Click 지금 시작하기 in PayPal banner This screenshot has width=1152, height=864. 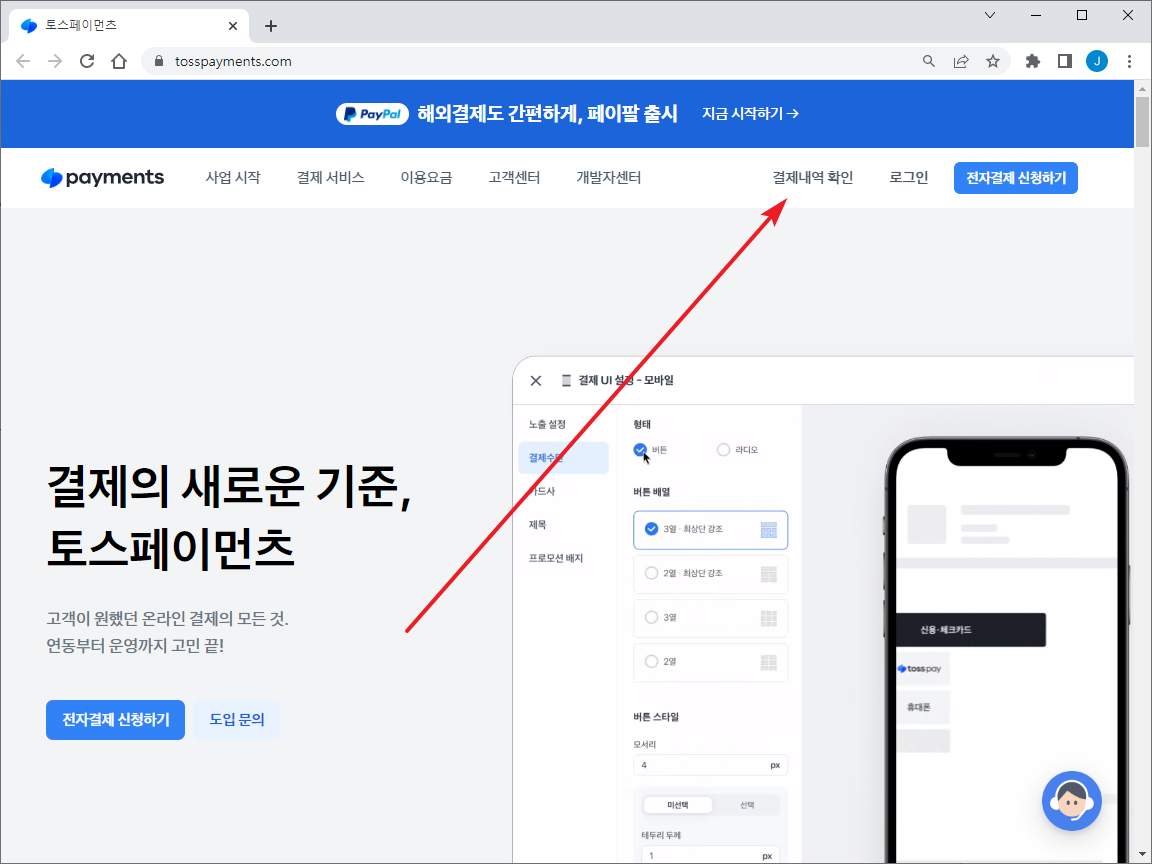[750, 114]
